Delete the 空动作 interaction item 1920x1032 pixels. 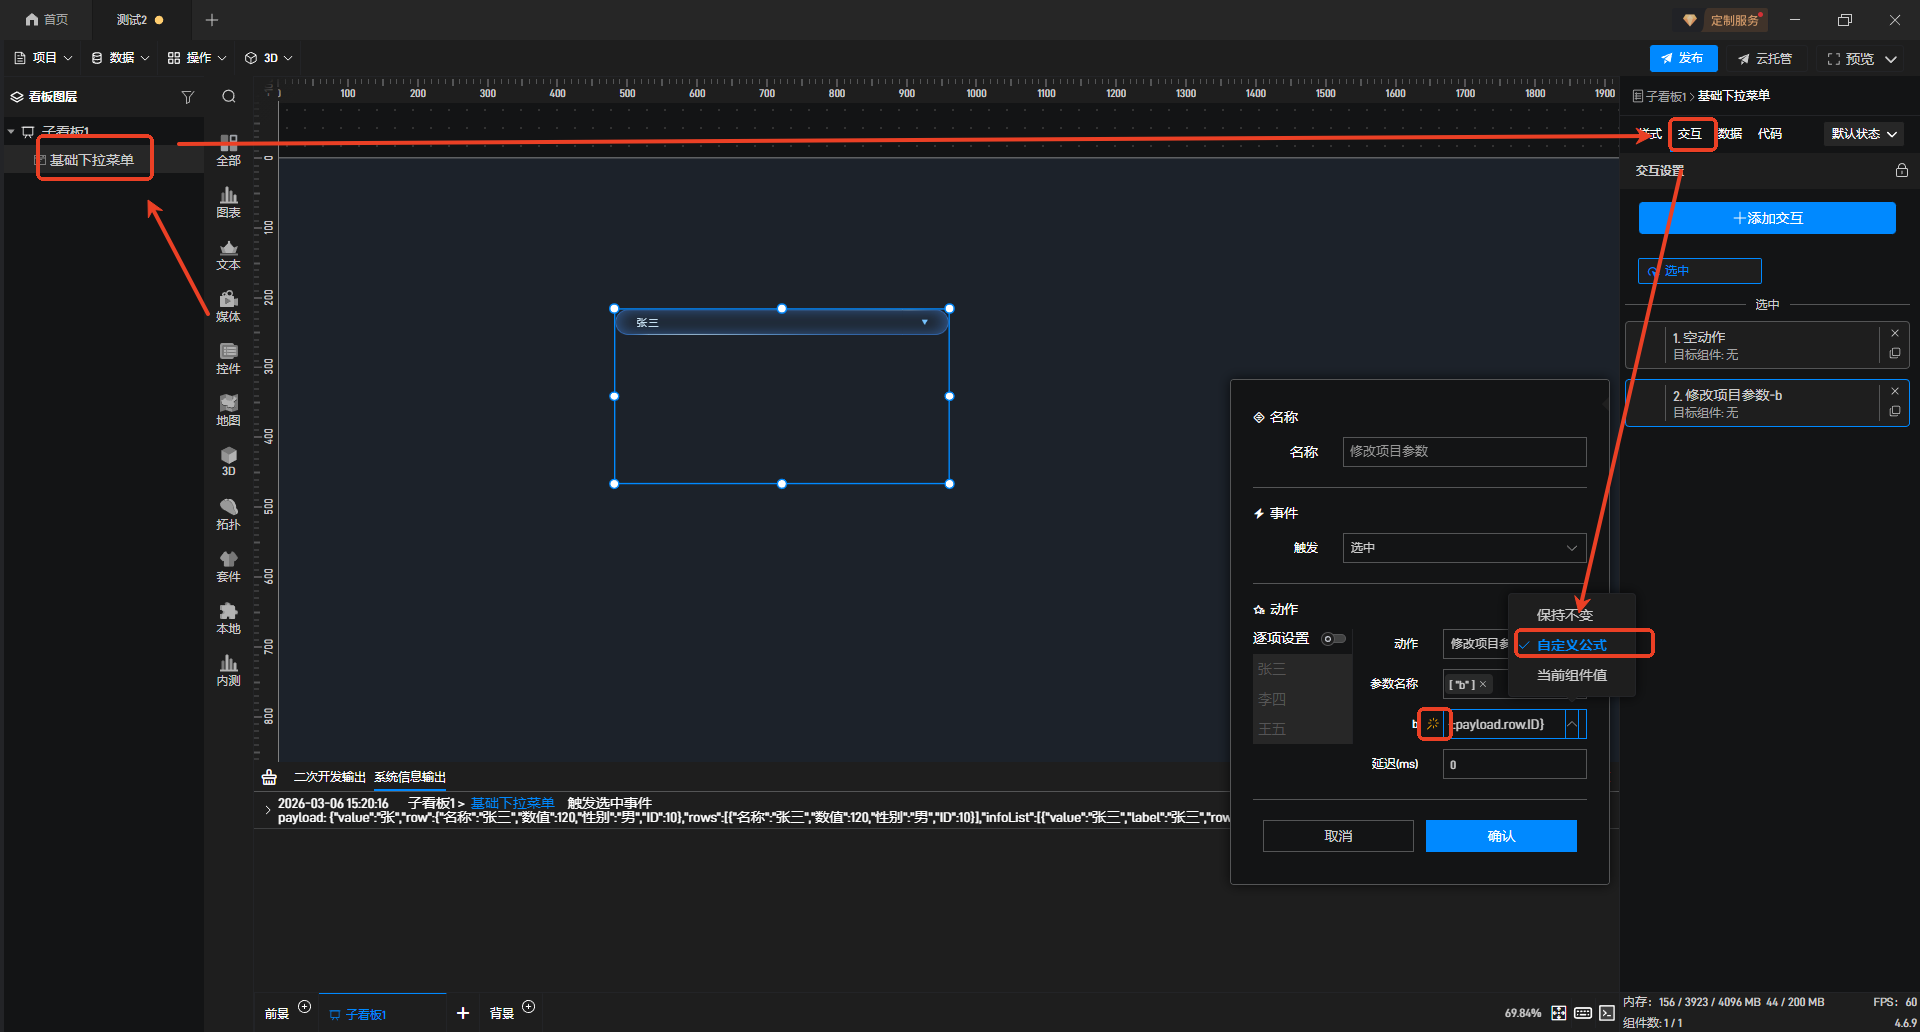pos(1894,334)
